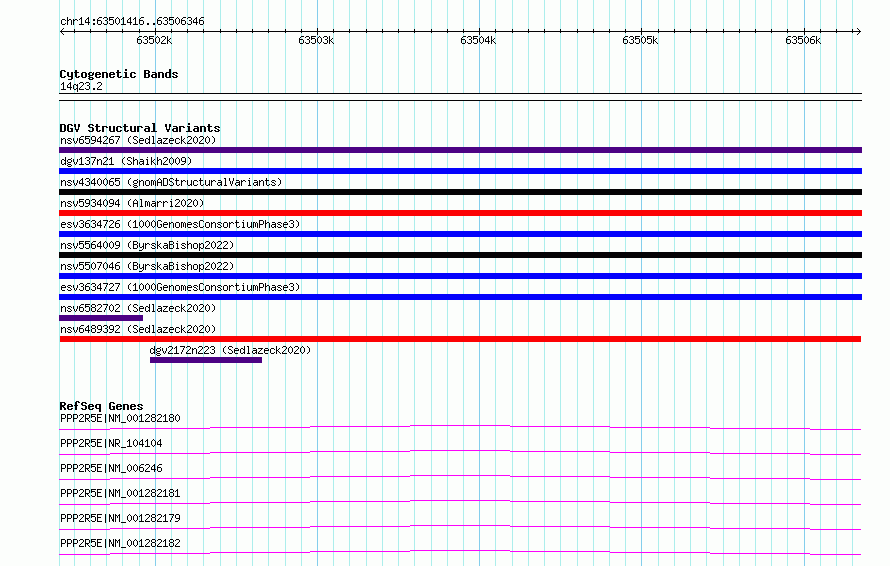This screenshot has width=890, height=566.
Task: Click the PPP2R5E|NR_104104 transcript label
Action: tap(111, 443)
